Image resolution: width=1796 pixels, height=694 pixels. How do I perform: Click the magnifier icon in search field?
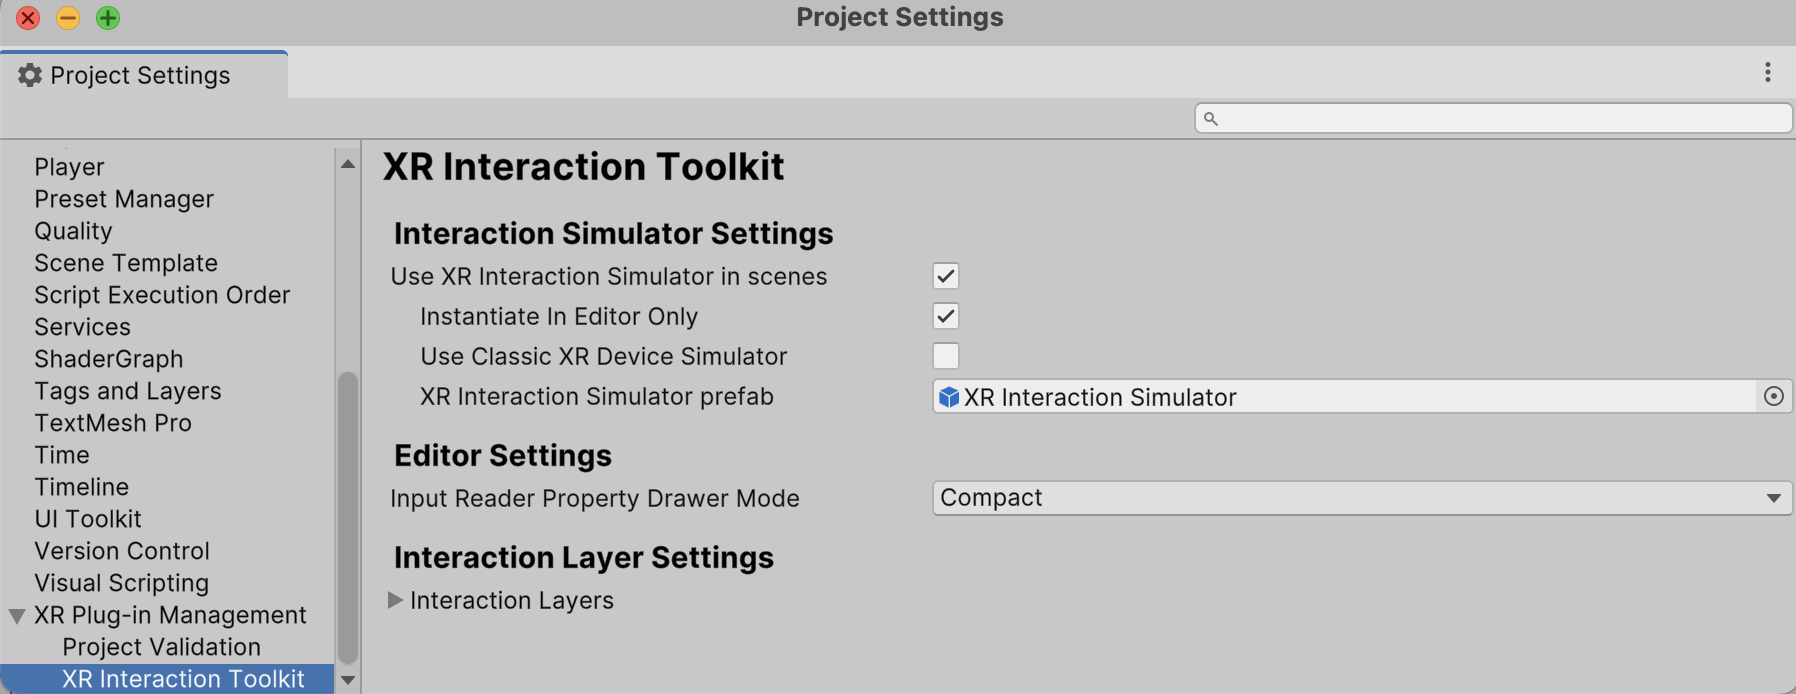coord(1210,119)
